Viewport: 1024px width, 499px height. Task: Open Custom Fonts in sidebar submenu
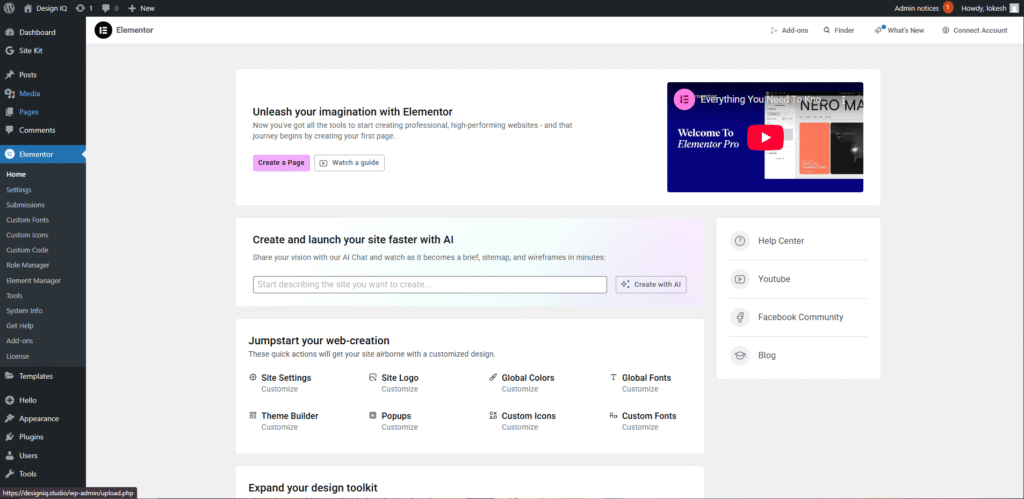[27, 220]
